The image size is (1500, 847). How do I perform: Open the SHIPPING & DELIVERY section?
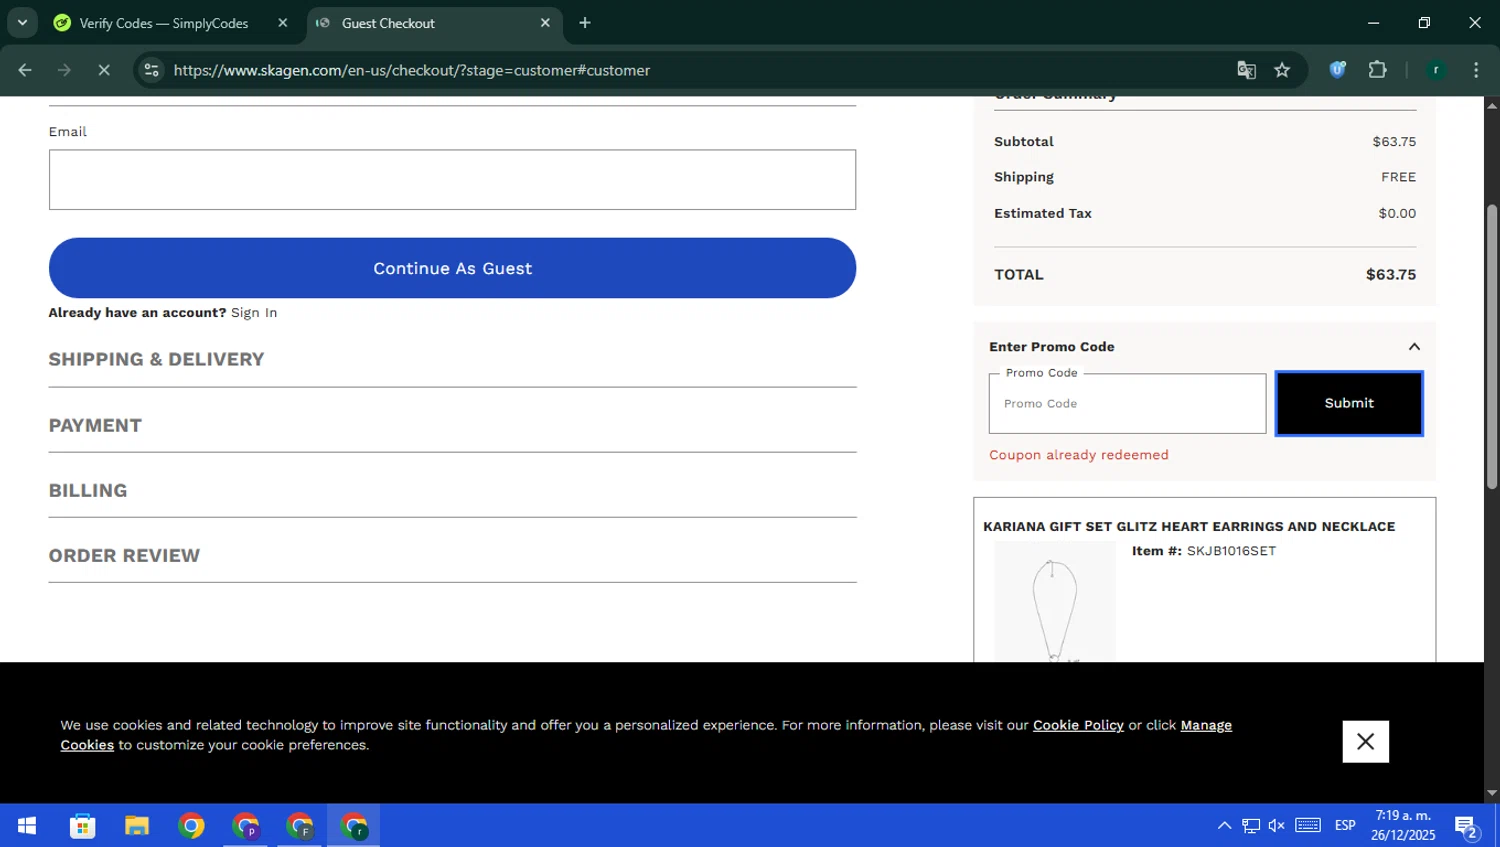(x=156, y=359)
